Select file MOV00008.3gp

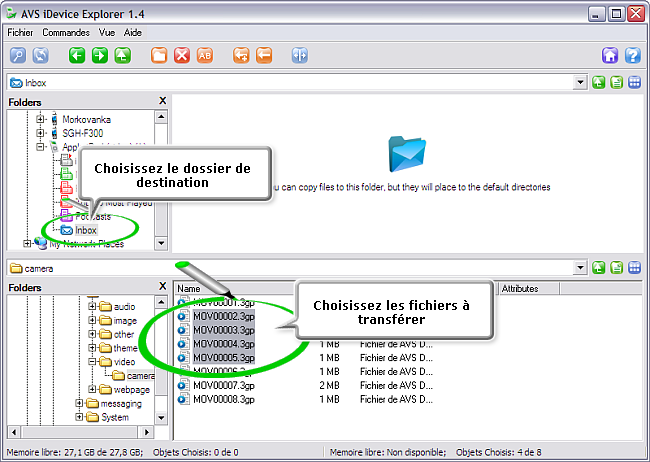click(224, 399)
